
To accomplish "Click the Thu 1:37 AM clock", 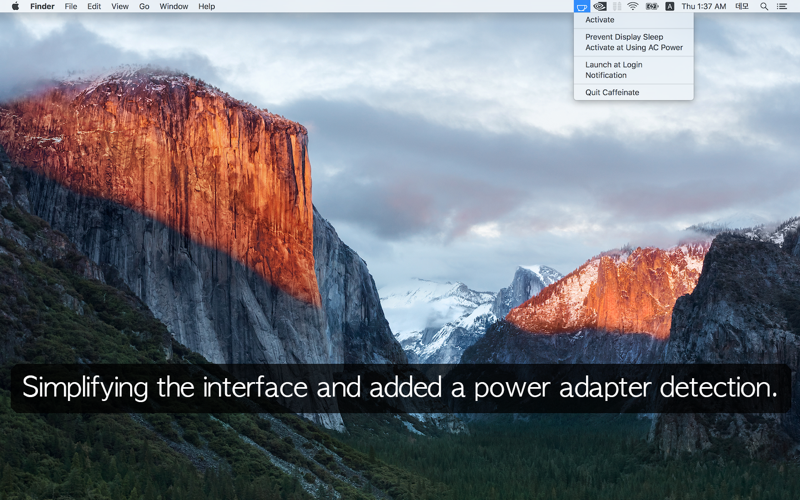I will (x=704, y=6).
